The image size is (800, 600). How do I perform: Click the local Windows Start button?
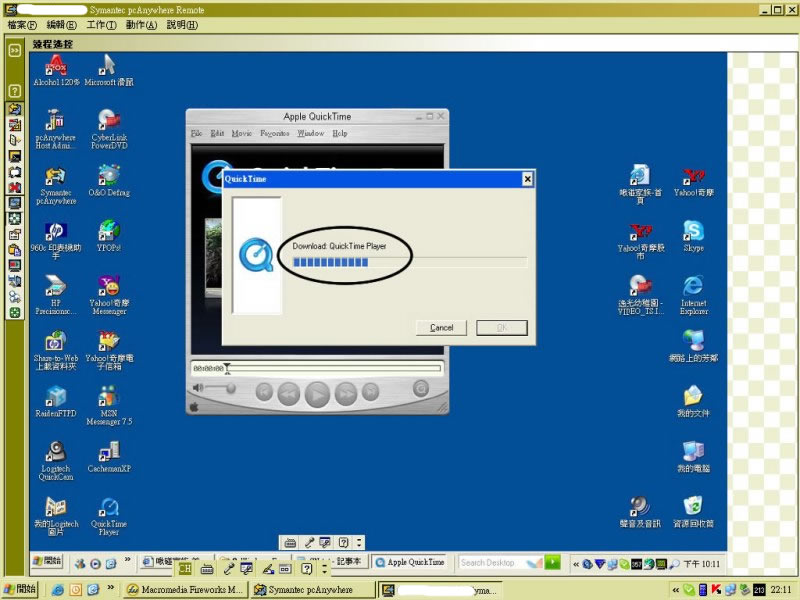pyautogui.click(x=21, y=589)
